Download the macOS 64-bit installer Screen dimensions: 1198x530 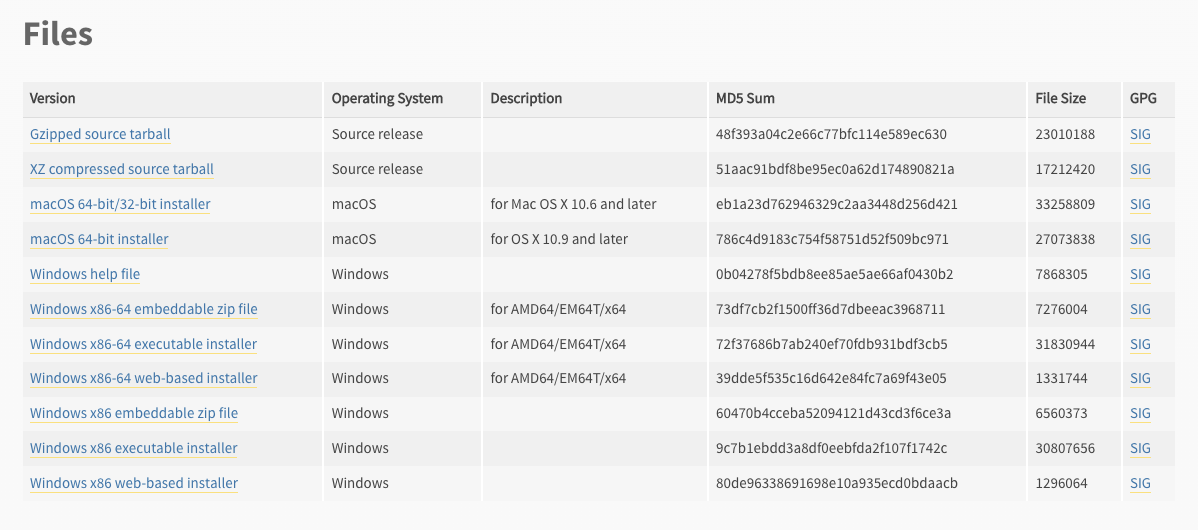point(99,239)
